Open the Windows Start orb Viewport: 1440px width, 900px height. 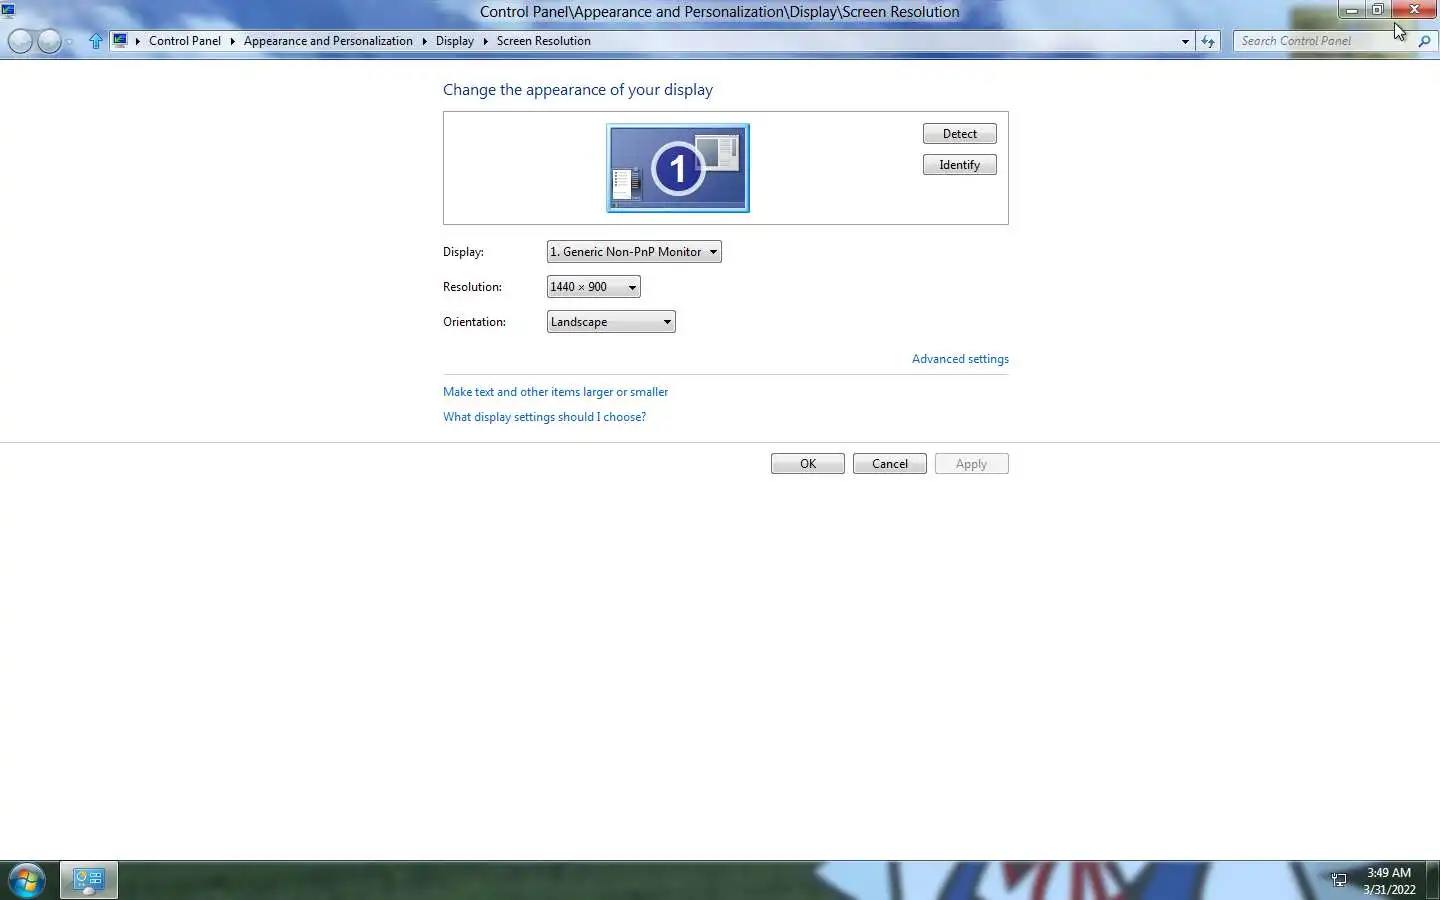click(x=26, y=881)
